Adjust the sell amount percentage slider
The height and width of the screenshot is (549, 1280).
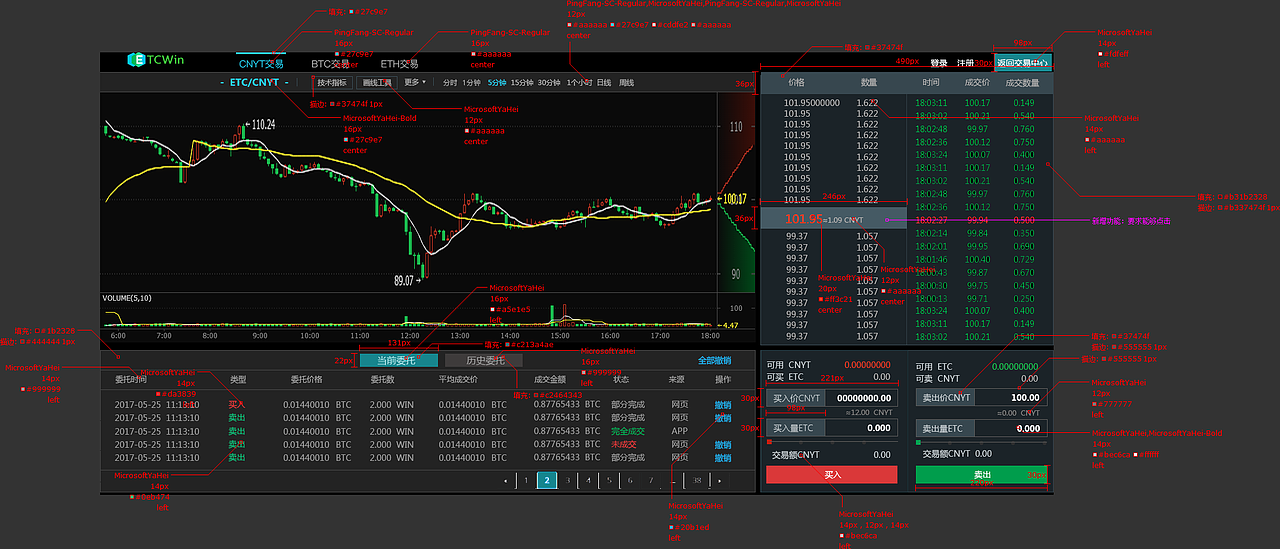981,441
